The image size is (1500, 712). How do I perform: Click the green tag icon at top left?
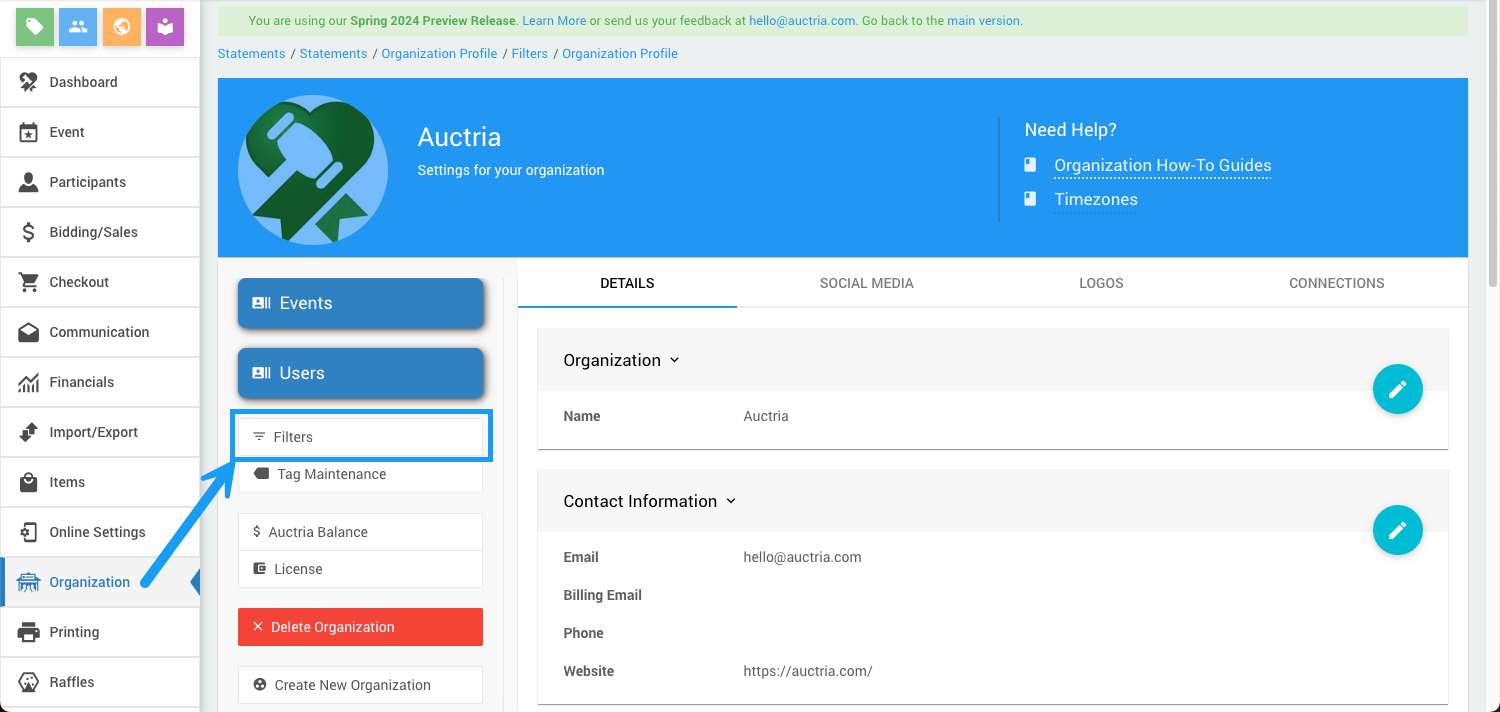(35, 27)
